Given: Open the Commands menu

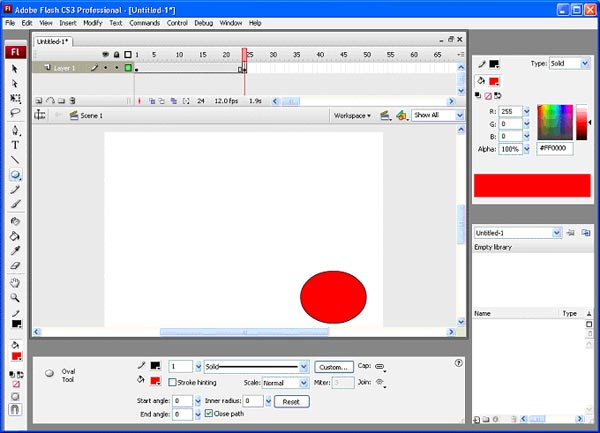Looking at the screenshot, I should coord(144,22).
